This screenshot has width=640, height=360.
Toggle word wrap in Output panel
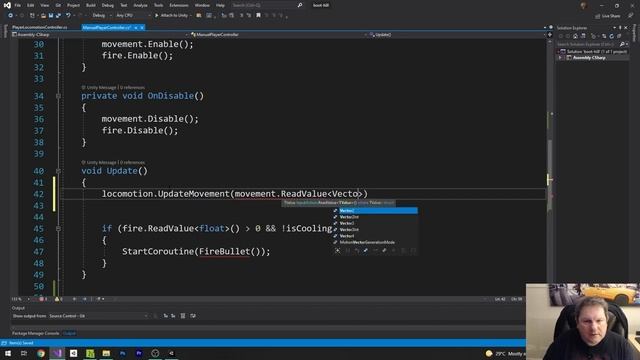[x=193, y=316]
